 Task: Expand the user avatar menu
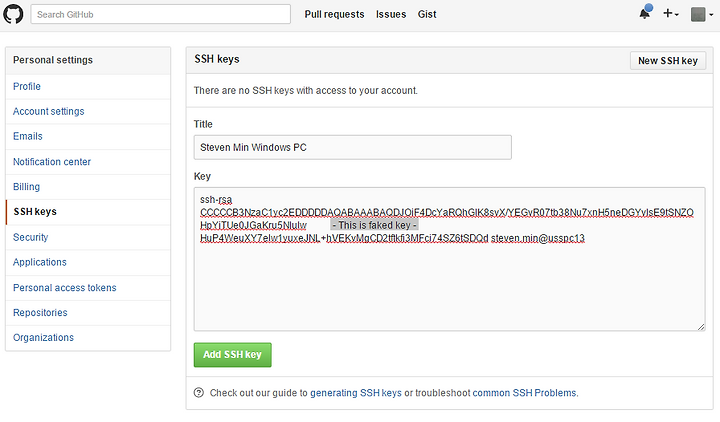[x=702, y=14]
